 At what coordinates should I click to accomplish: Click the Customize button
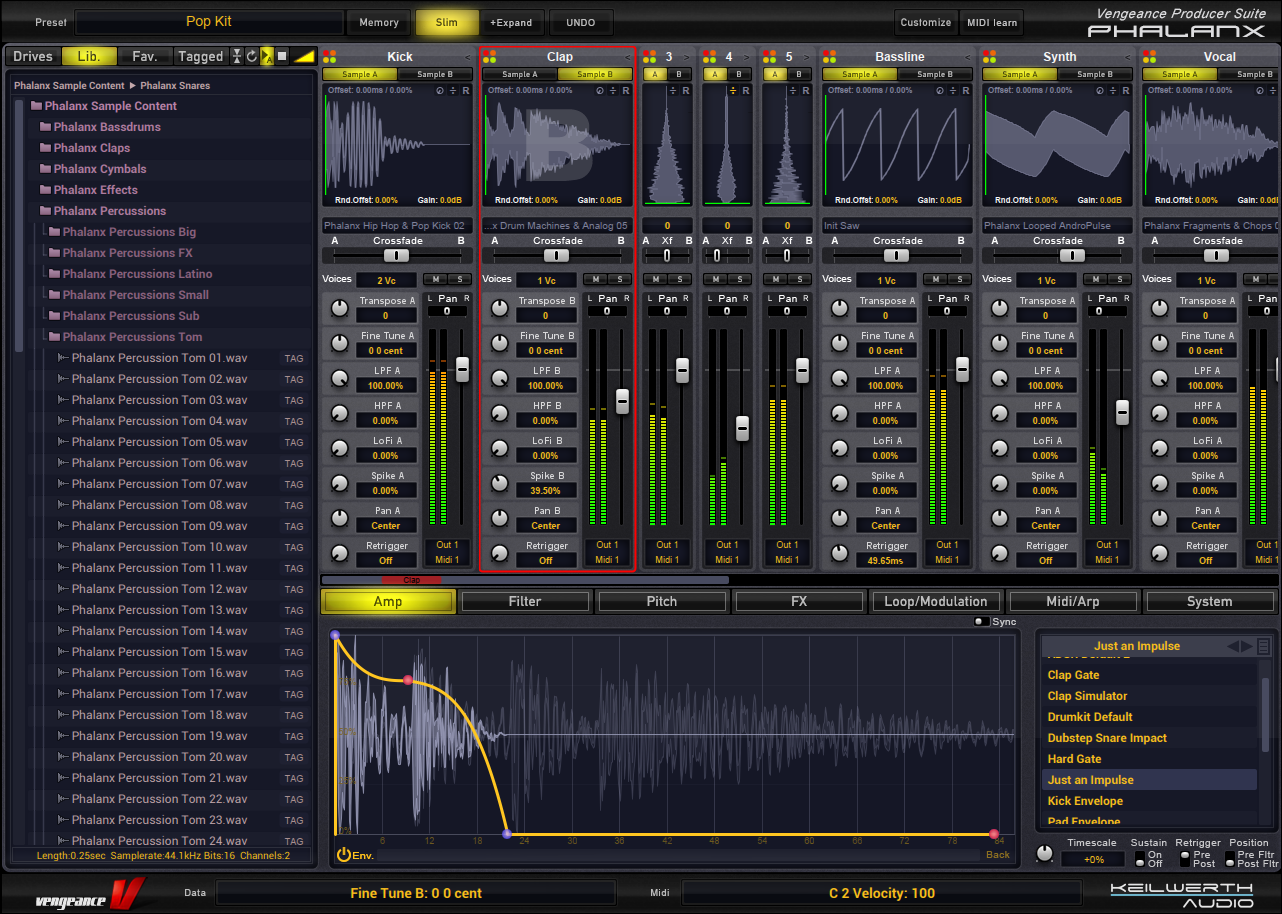coord(926,22)
